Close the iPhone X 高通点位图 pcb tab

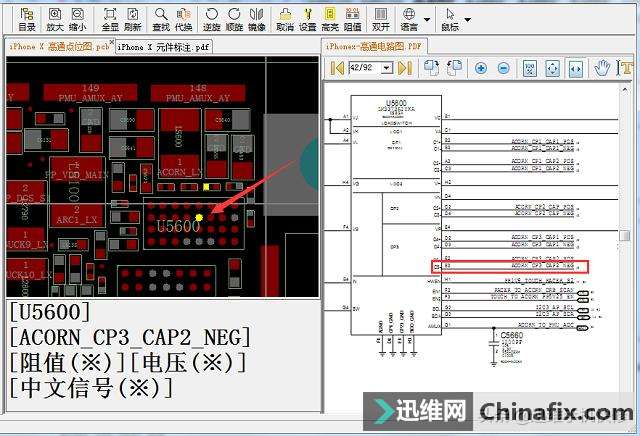112,42
